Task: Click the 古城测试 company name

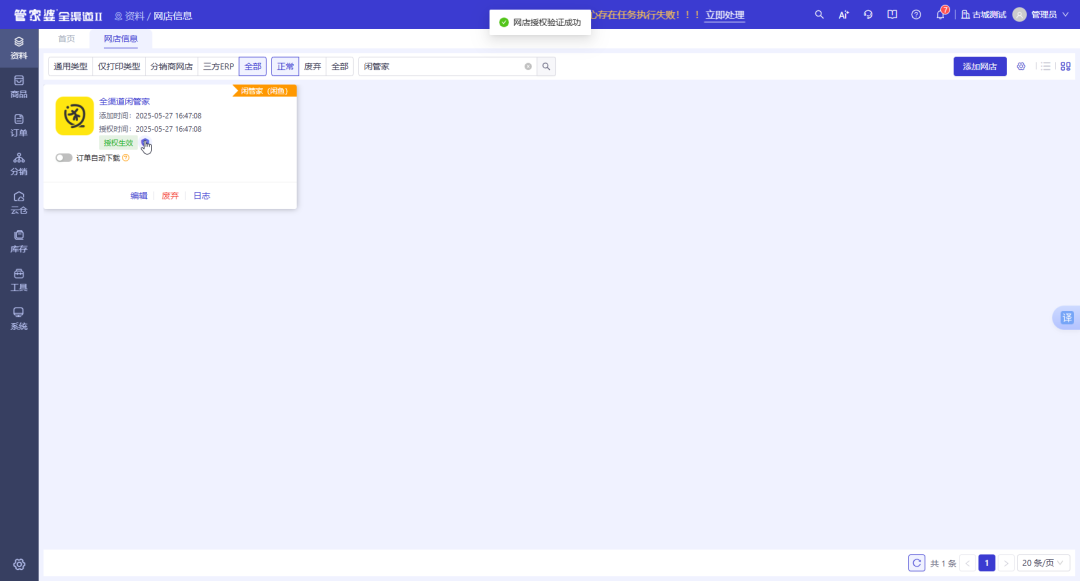Action: (984, 14)
